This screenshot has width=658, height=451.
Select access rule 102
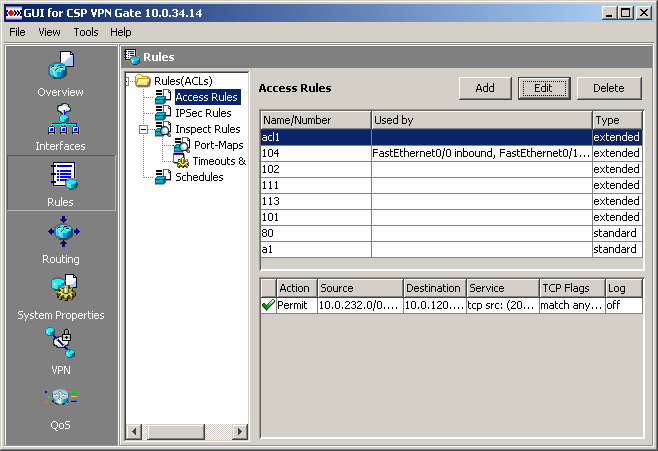(x=451, y=169)
